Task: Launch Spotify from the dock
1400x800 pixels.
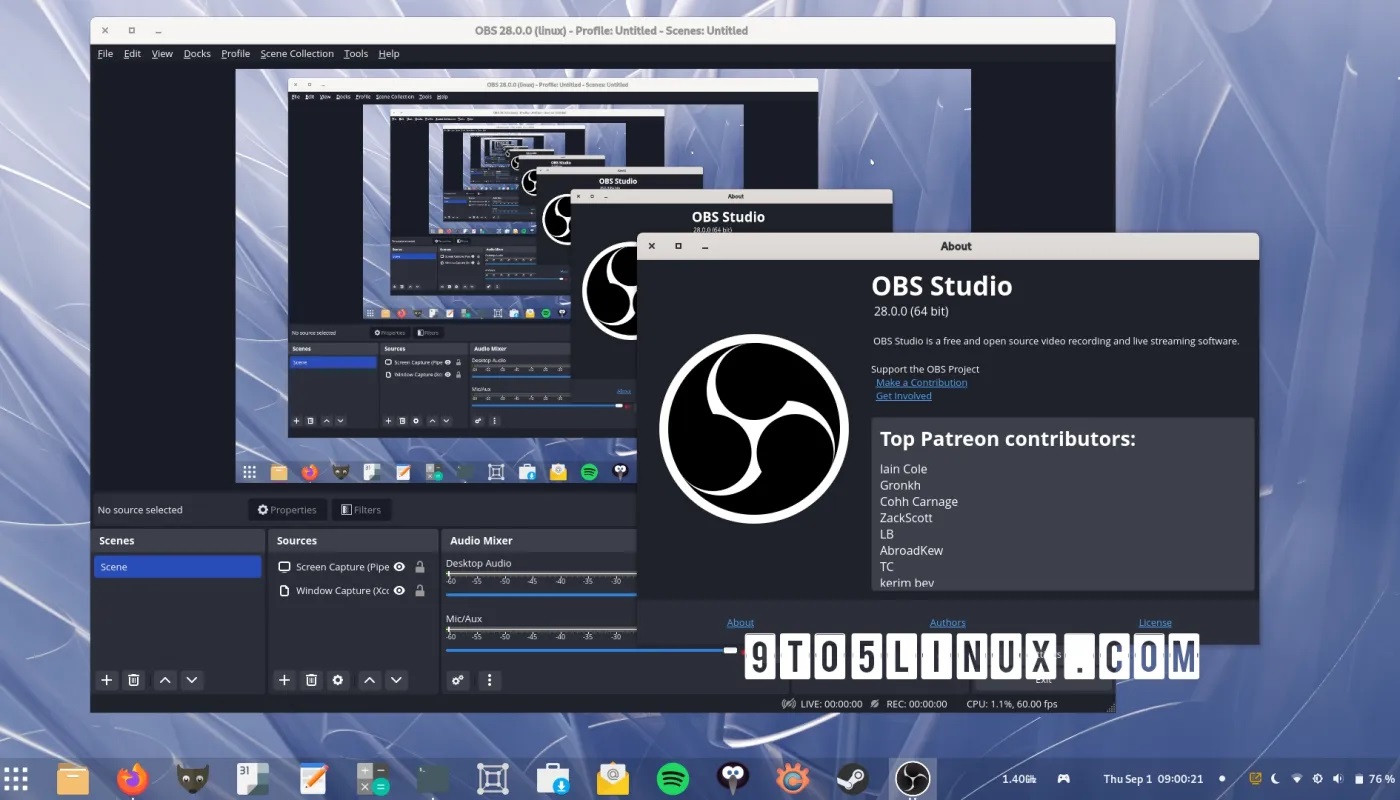Action: coord(673,778)
